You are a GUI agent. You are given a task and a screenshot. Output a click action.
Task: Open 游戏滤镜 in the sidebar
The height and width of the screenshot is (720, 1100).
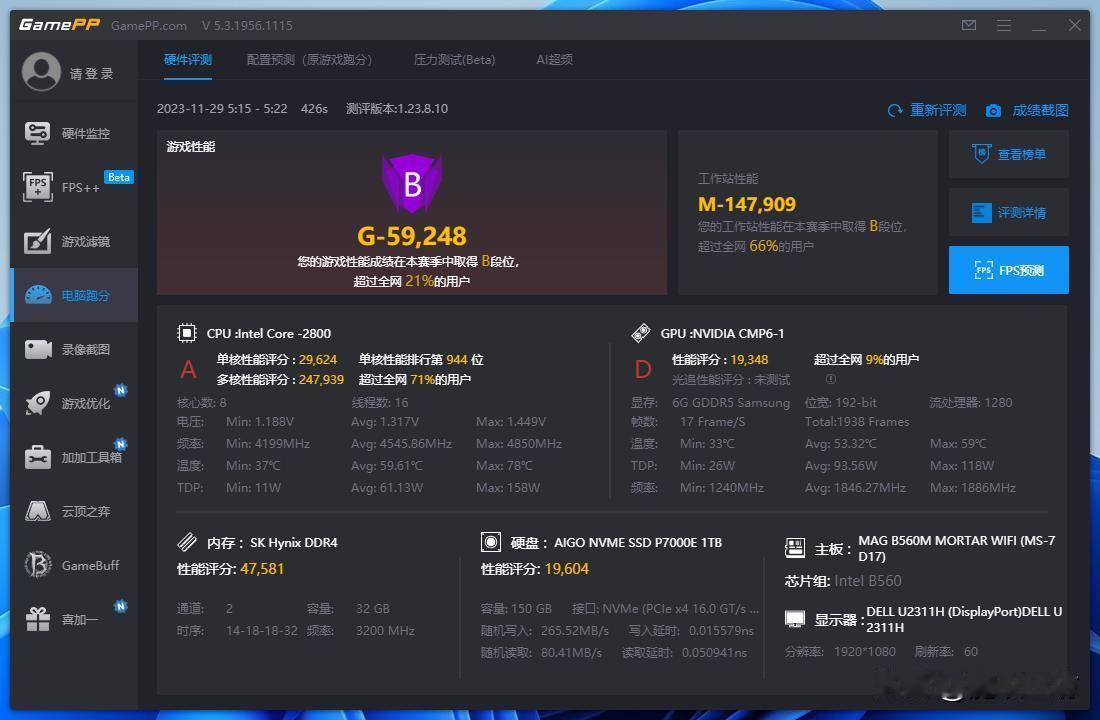[74, 241]
